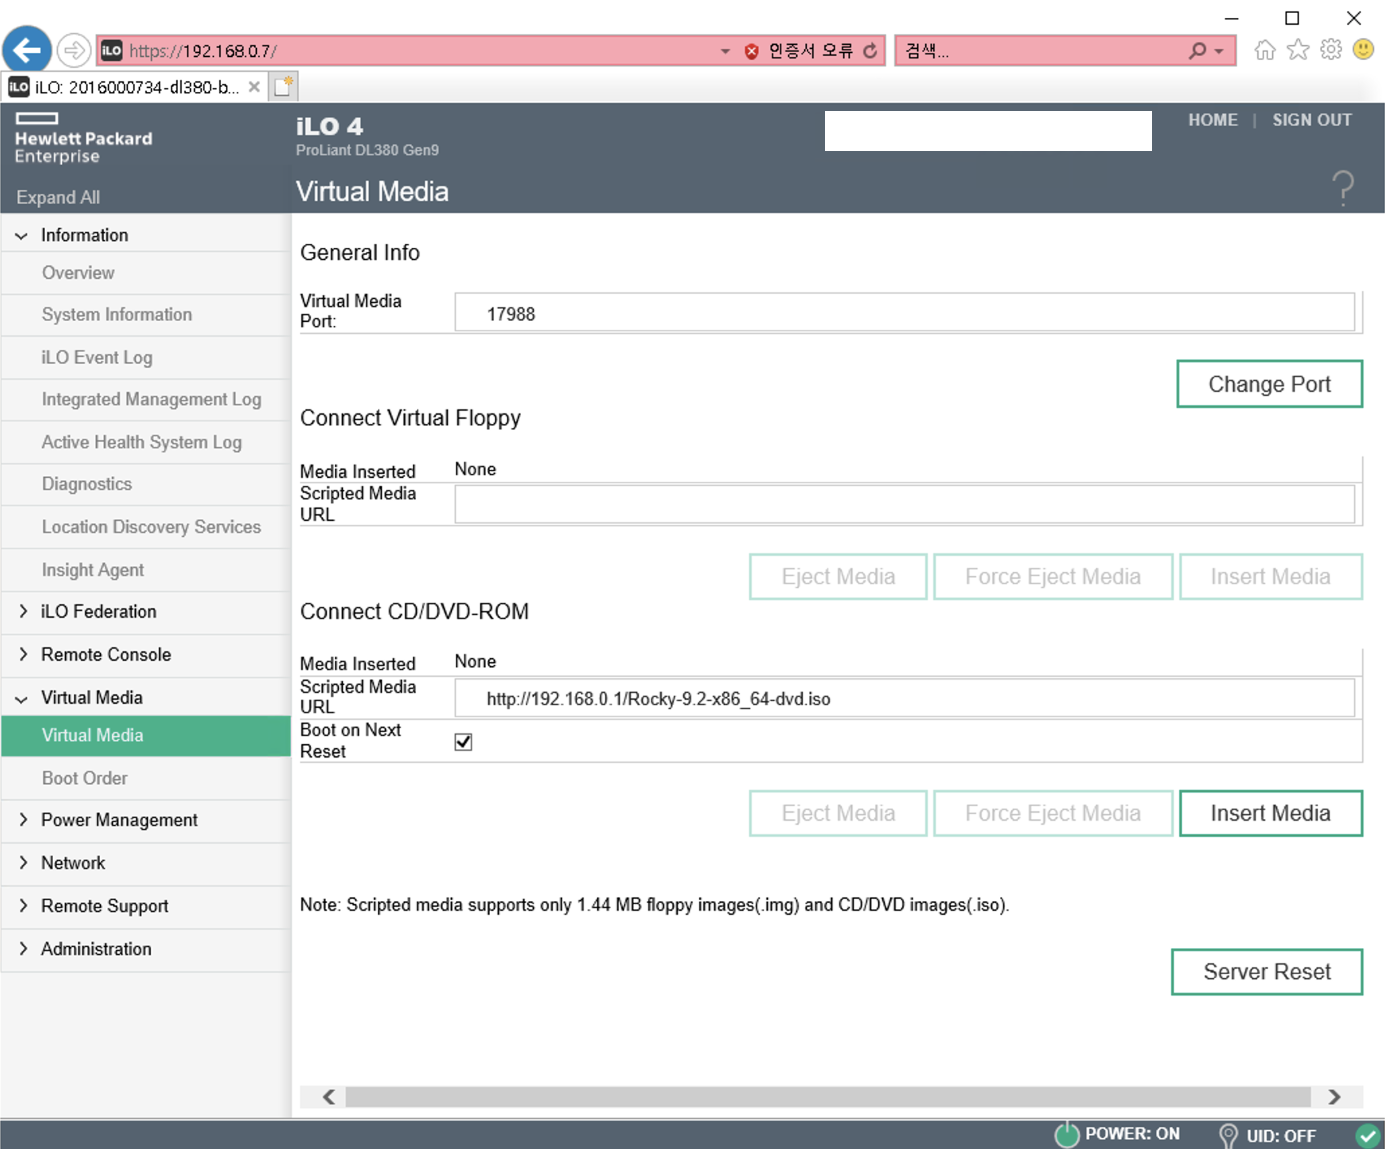Click the iLO favicon in address bar
This screenshot has width=1385, height=1149.
click(112, 51)
